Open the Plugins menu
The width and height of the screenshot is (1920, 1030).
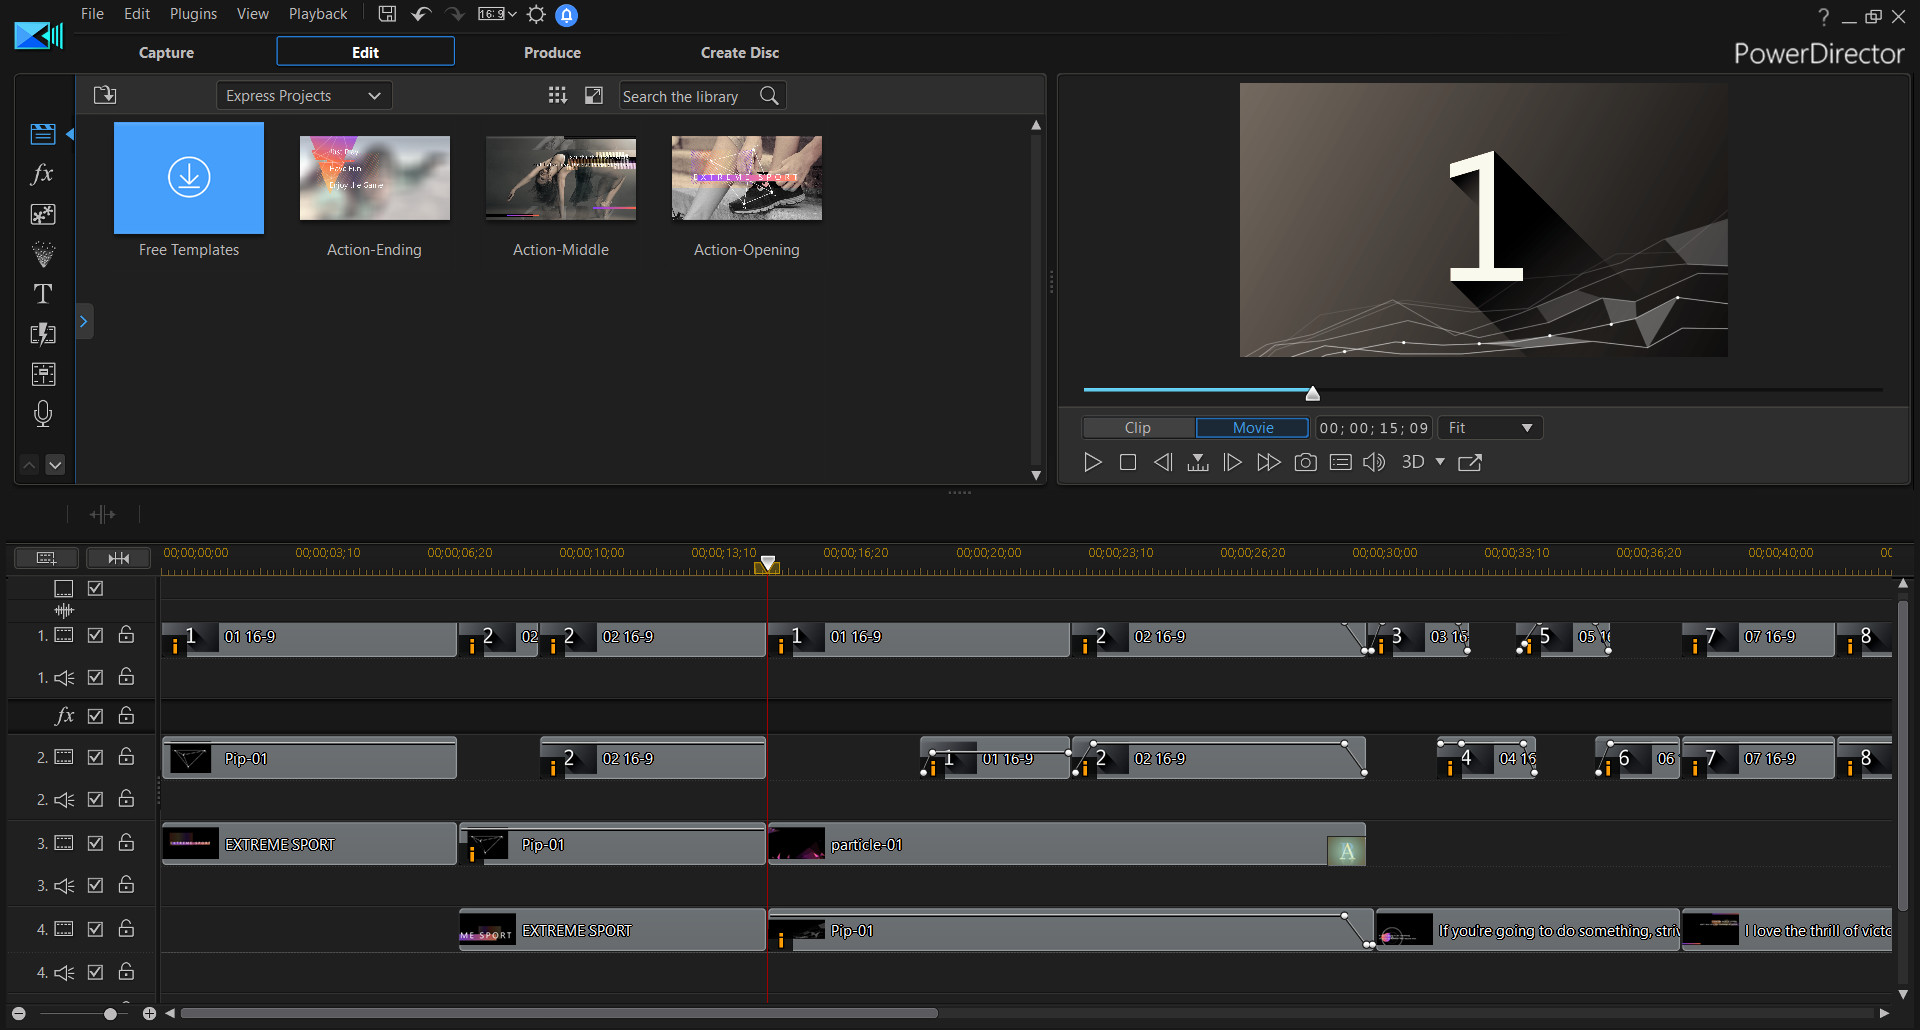(192, 13)
